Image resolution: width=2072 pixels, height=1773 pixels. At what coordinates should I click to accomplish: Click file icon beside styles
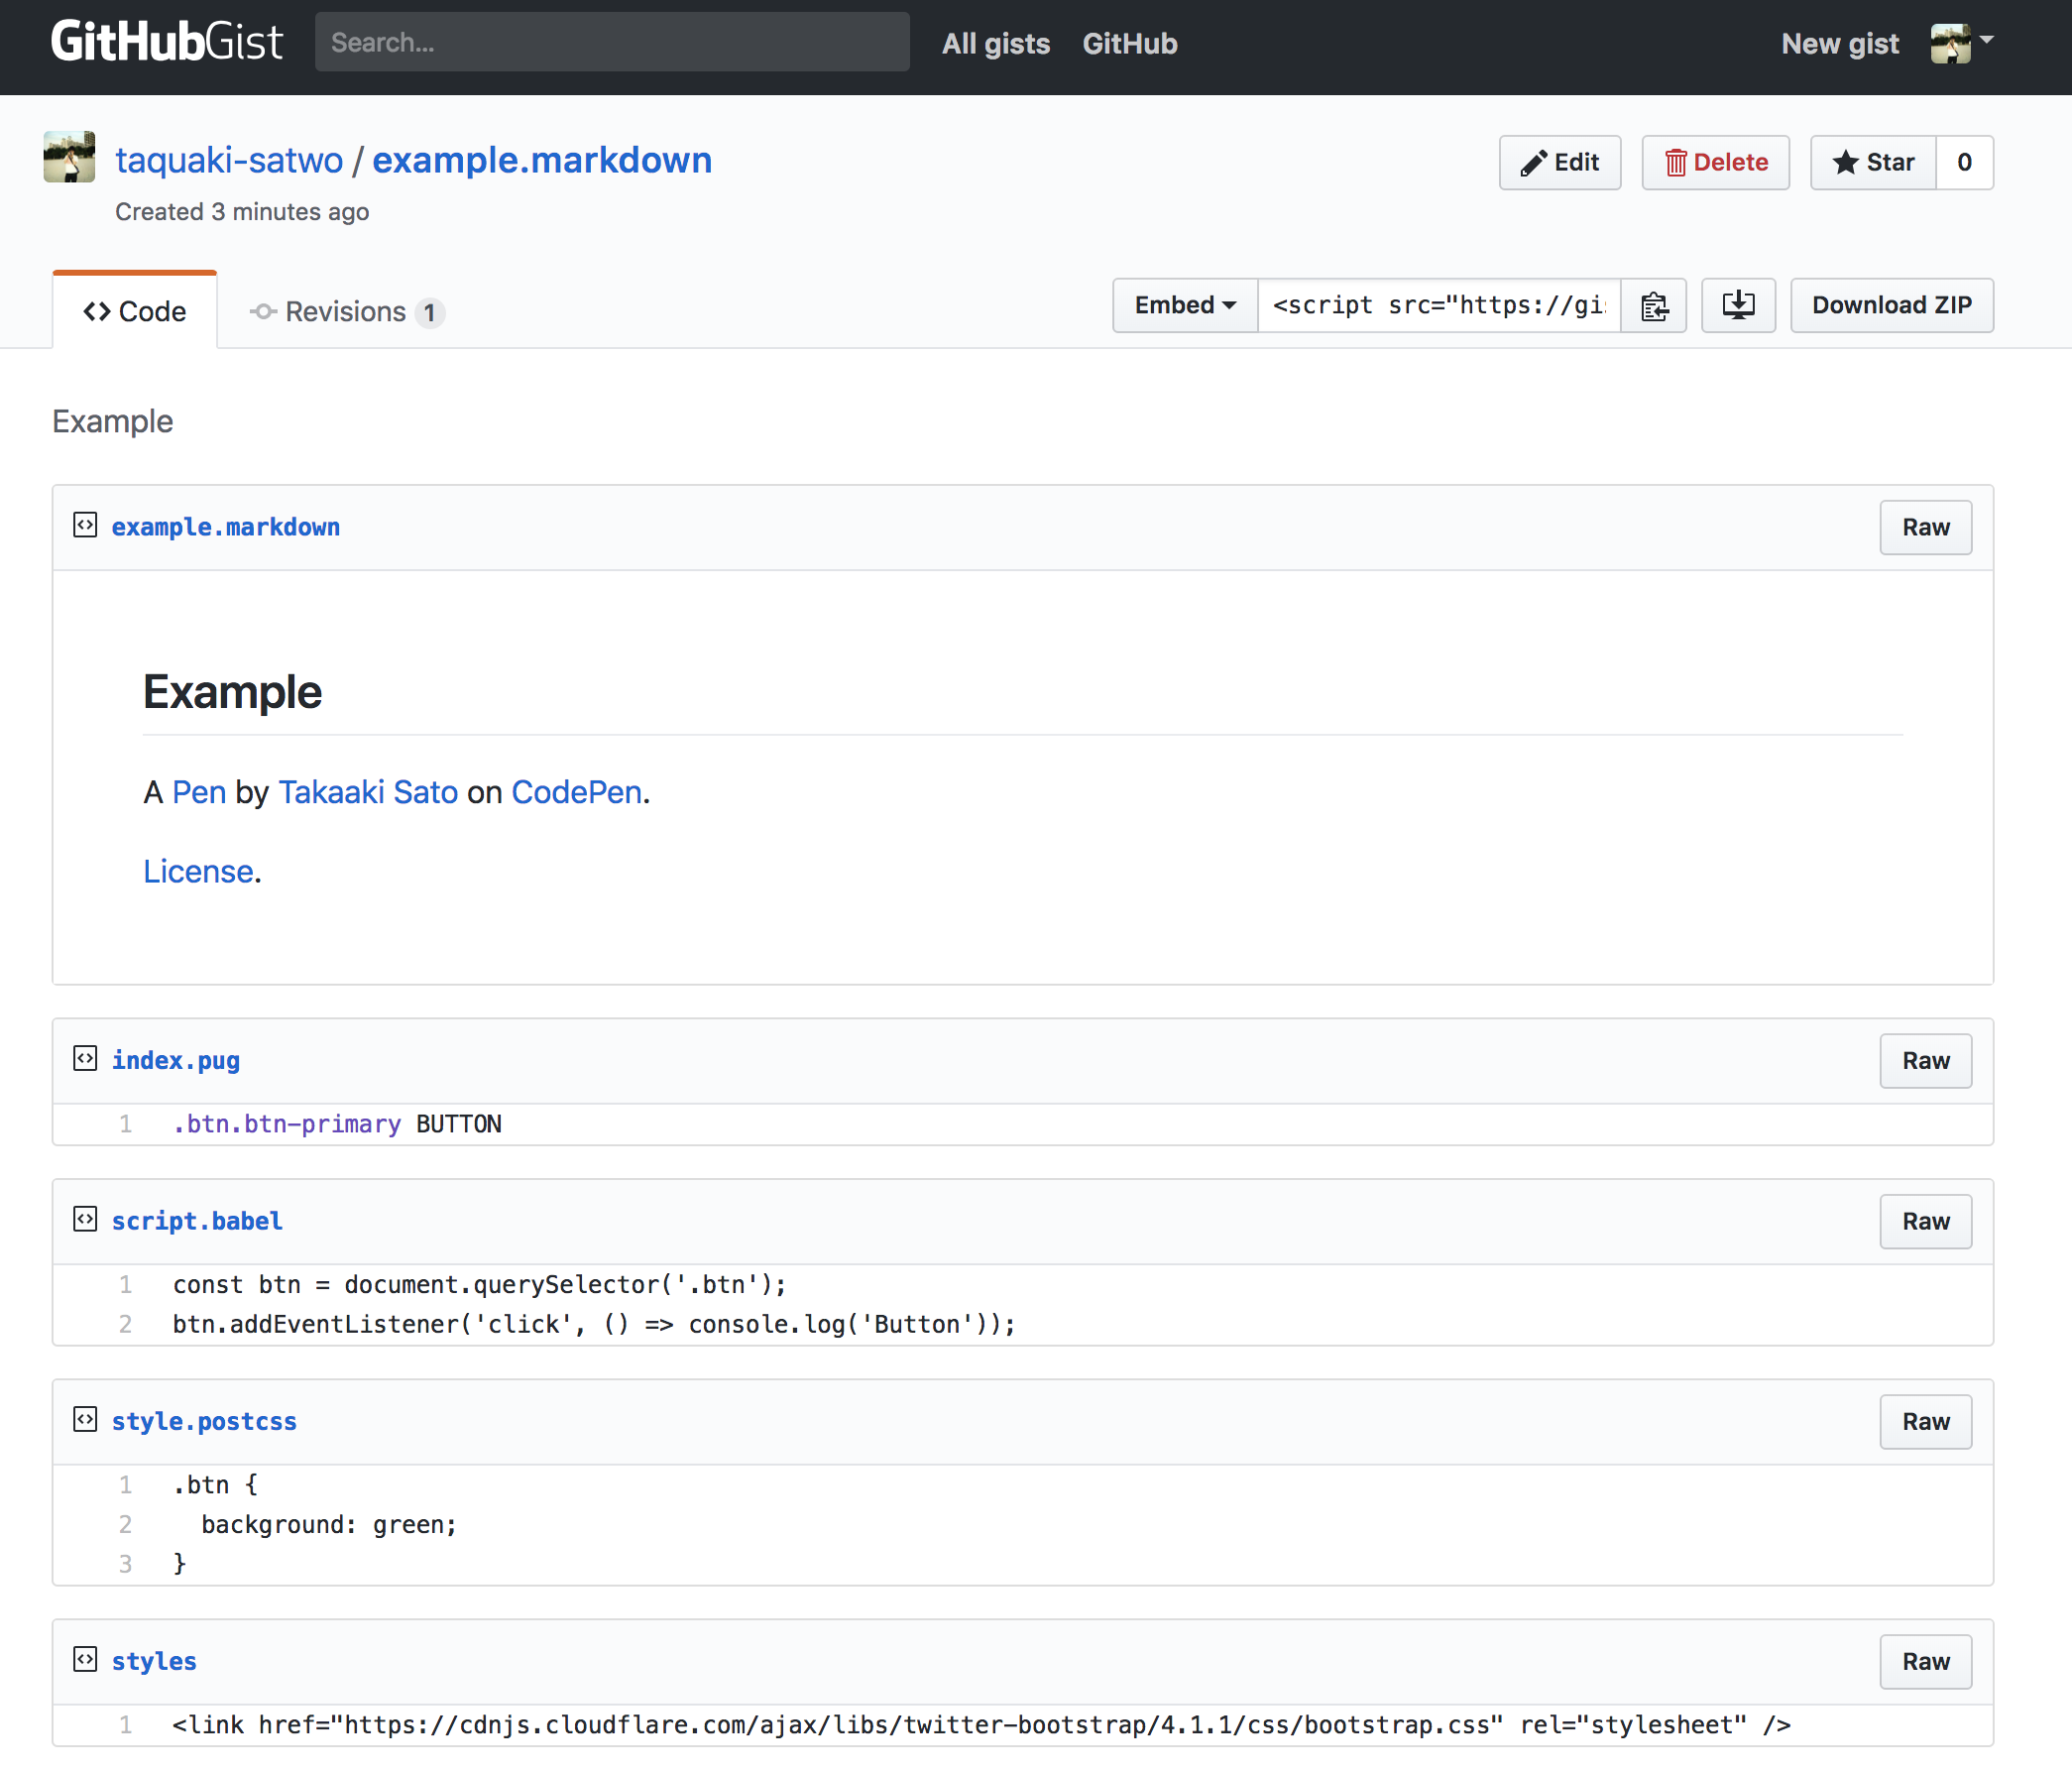click(x=85, y=1659)
